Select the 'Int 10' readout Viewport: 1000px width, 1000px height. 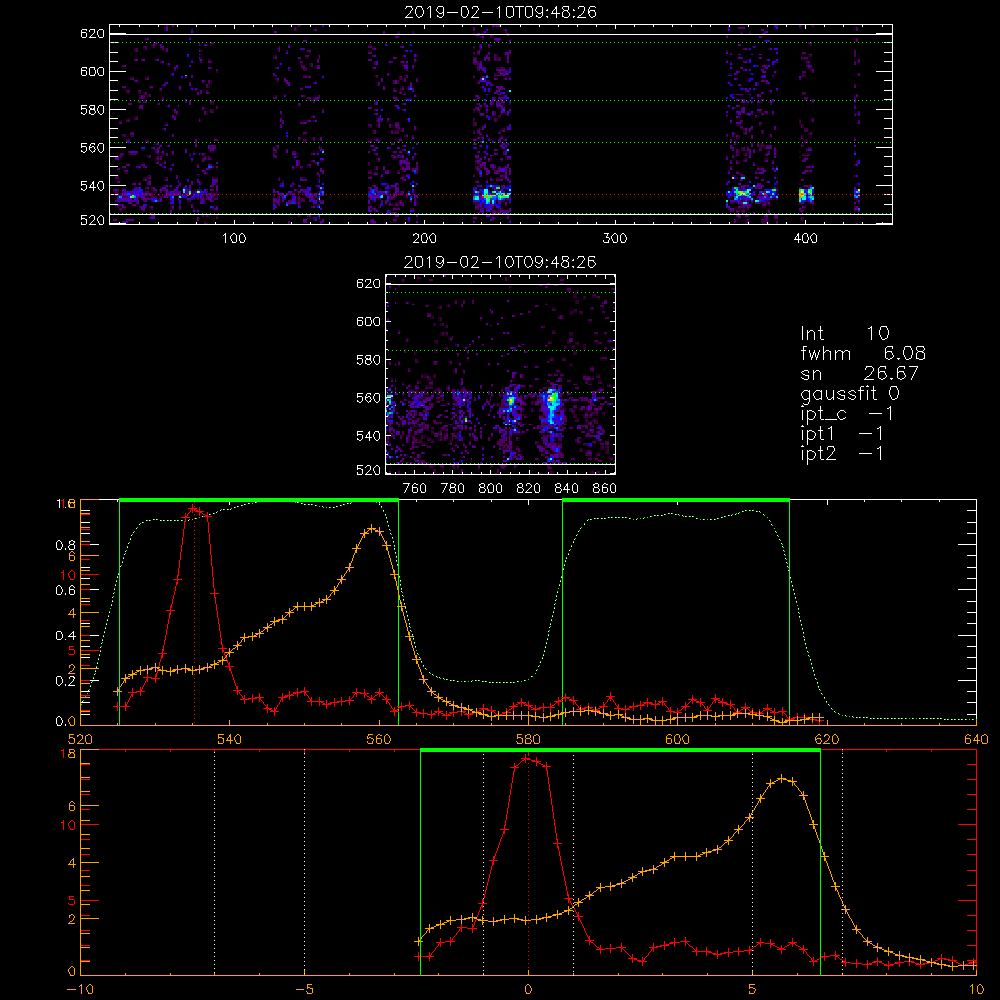844,334
